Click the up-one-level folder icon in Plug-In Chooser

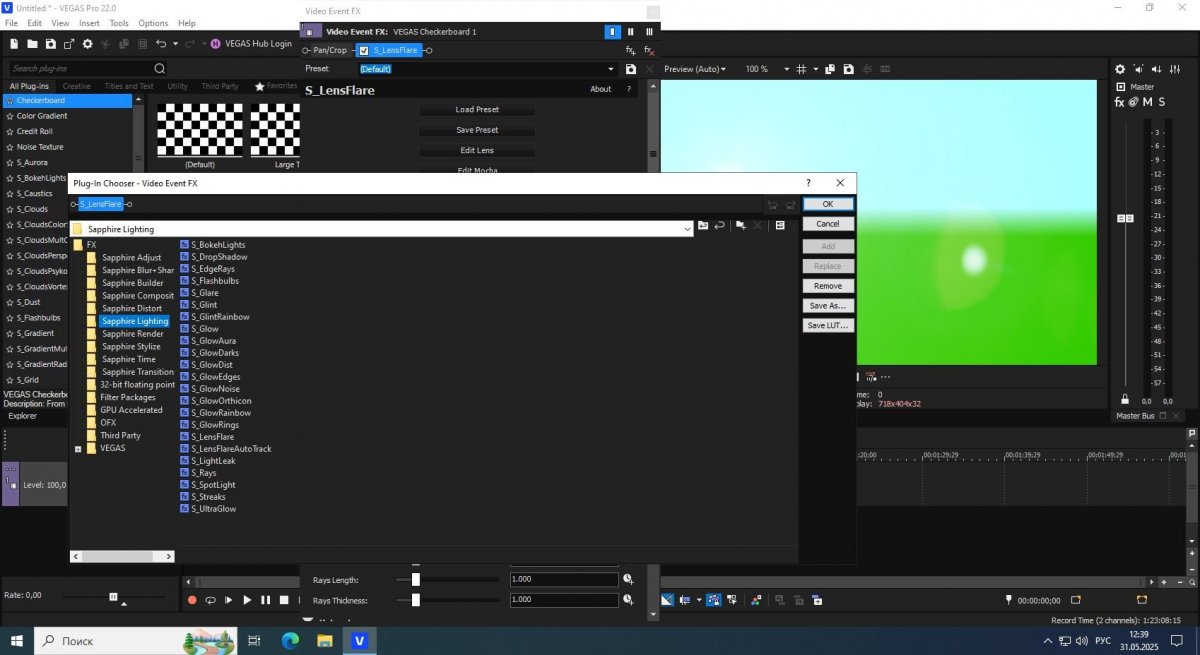click(x=703, y=225)
